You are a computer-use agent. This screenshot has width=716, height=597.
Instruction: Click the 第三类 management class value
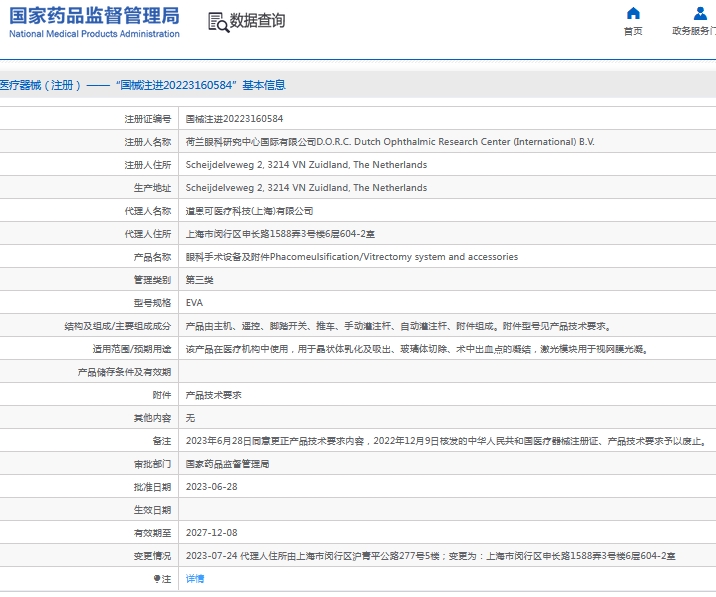tap(200, 280)
